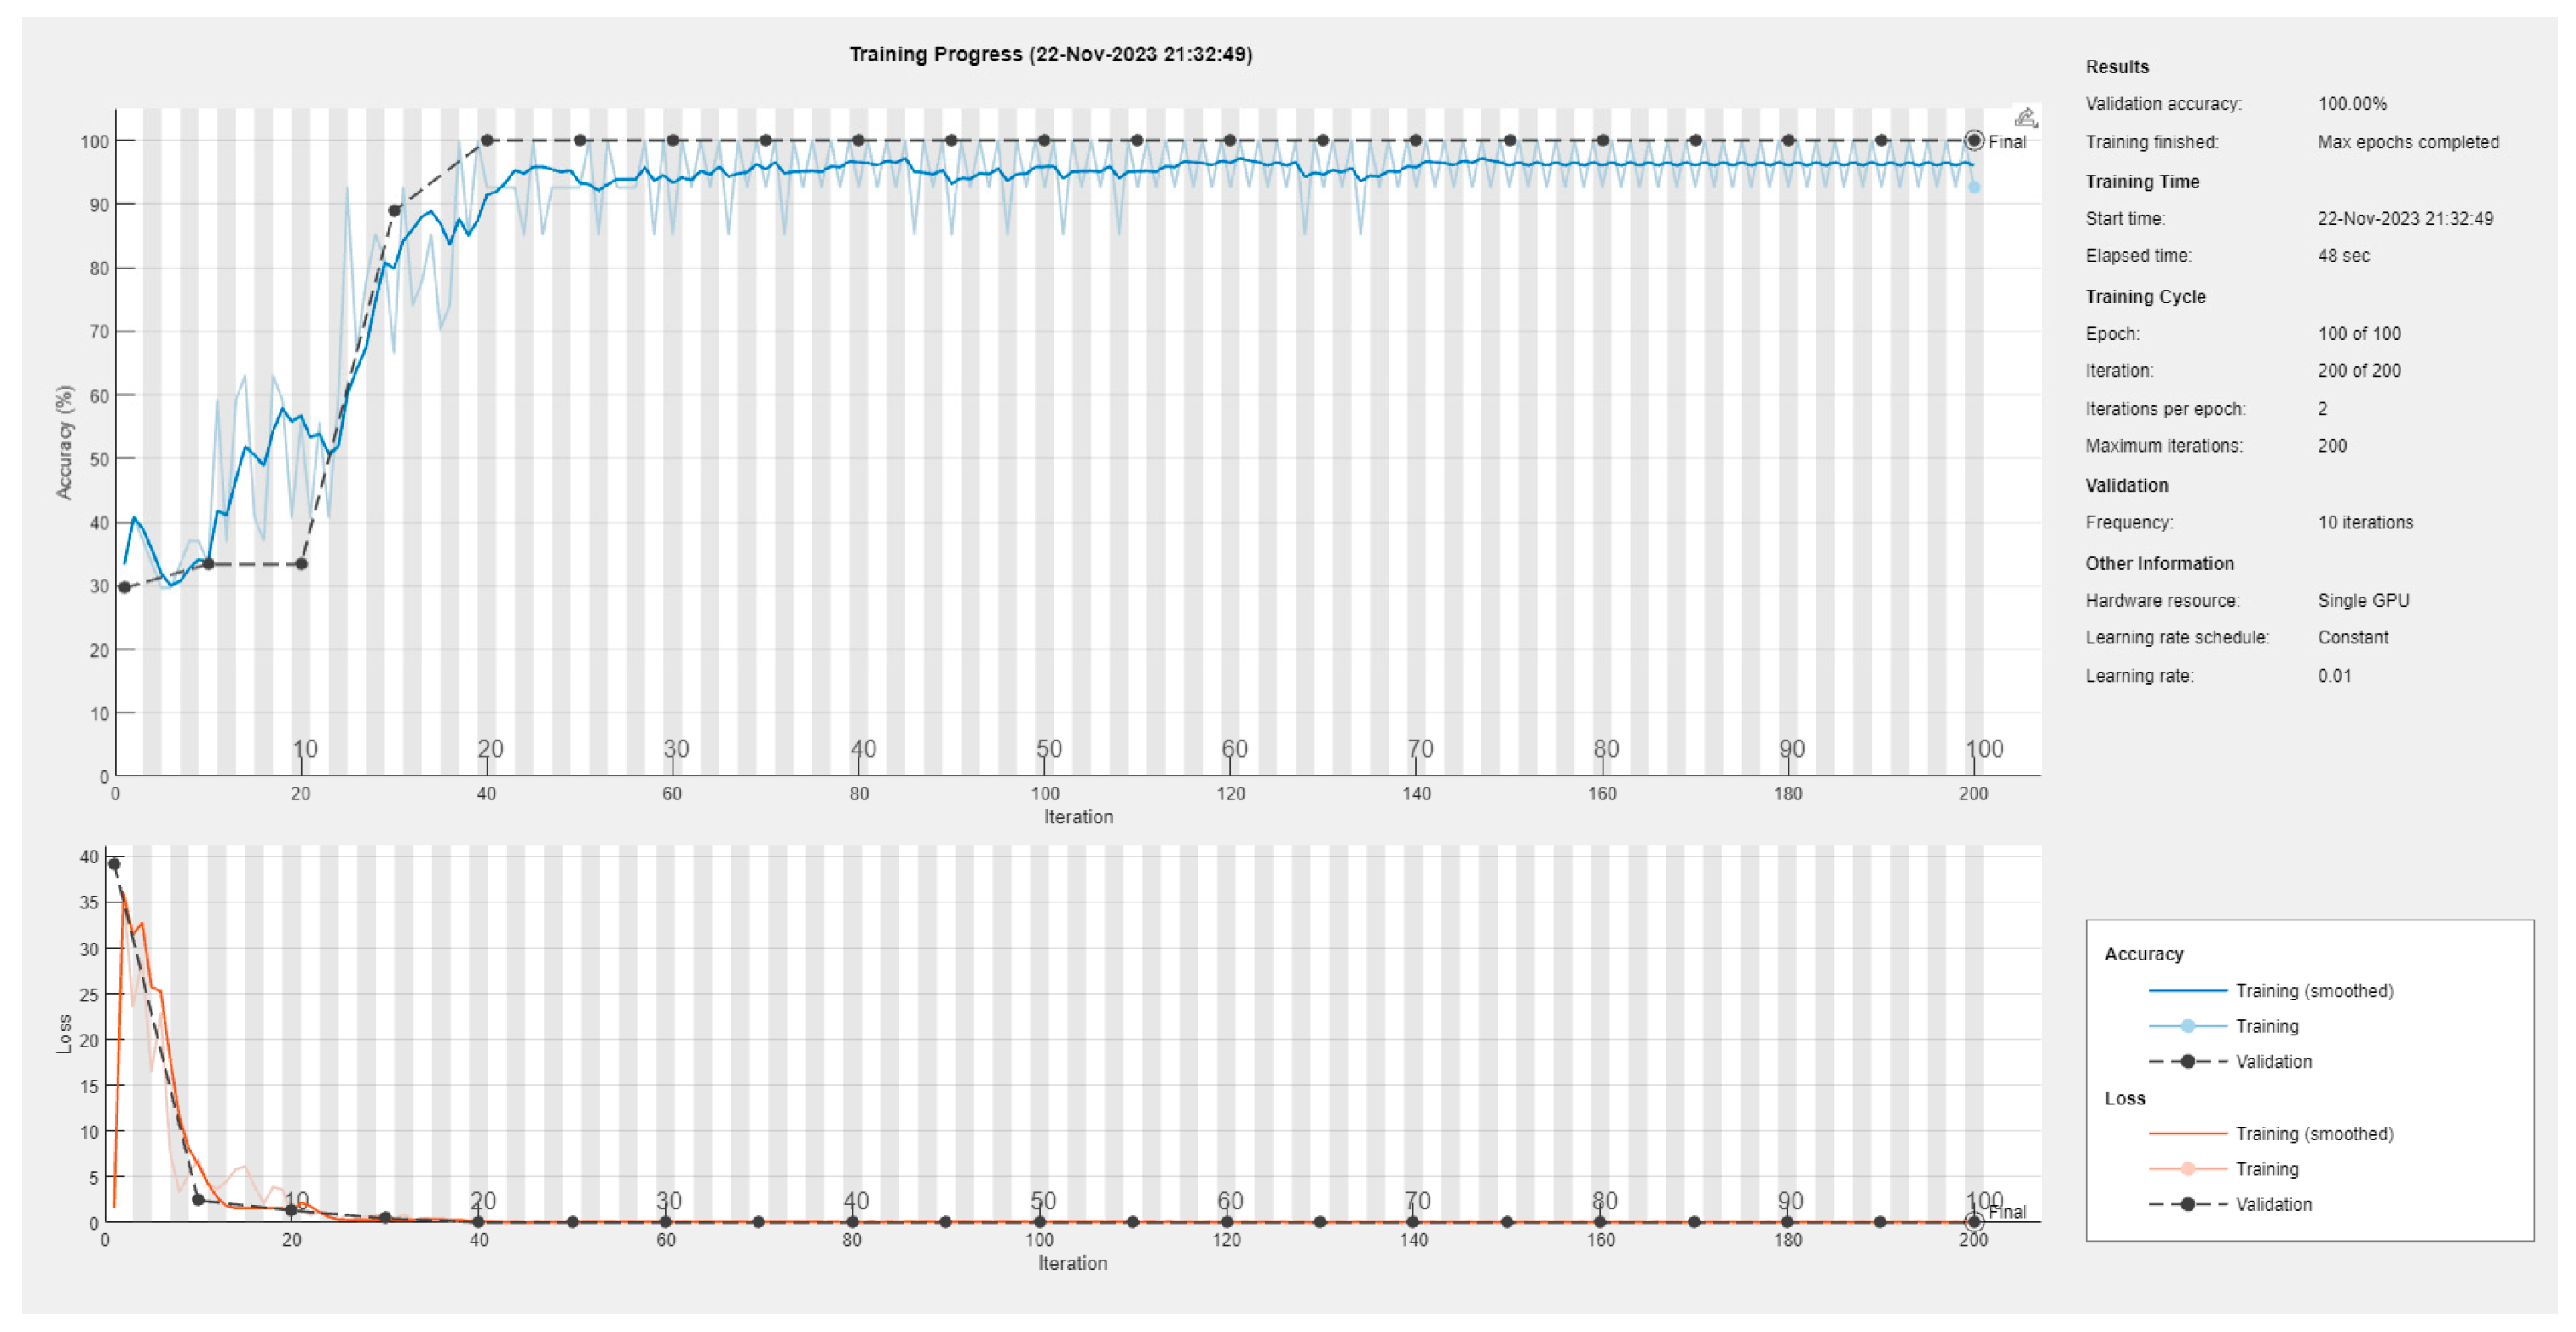Click the export axes icon above accuracy plot
2576x1332 pixels.
point(2025,117)
